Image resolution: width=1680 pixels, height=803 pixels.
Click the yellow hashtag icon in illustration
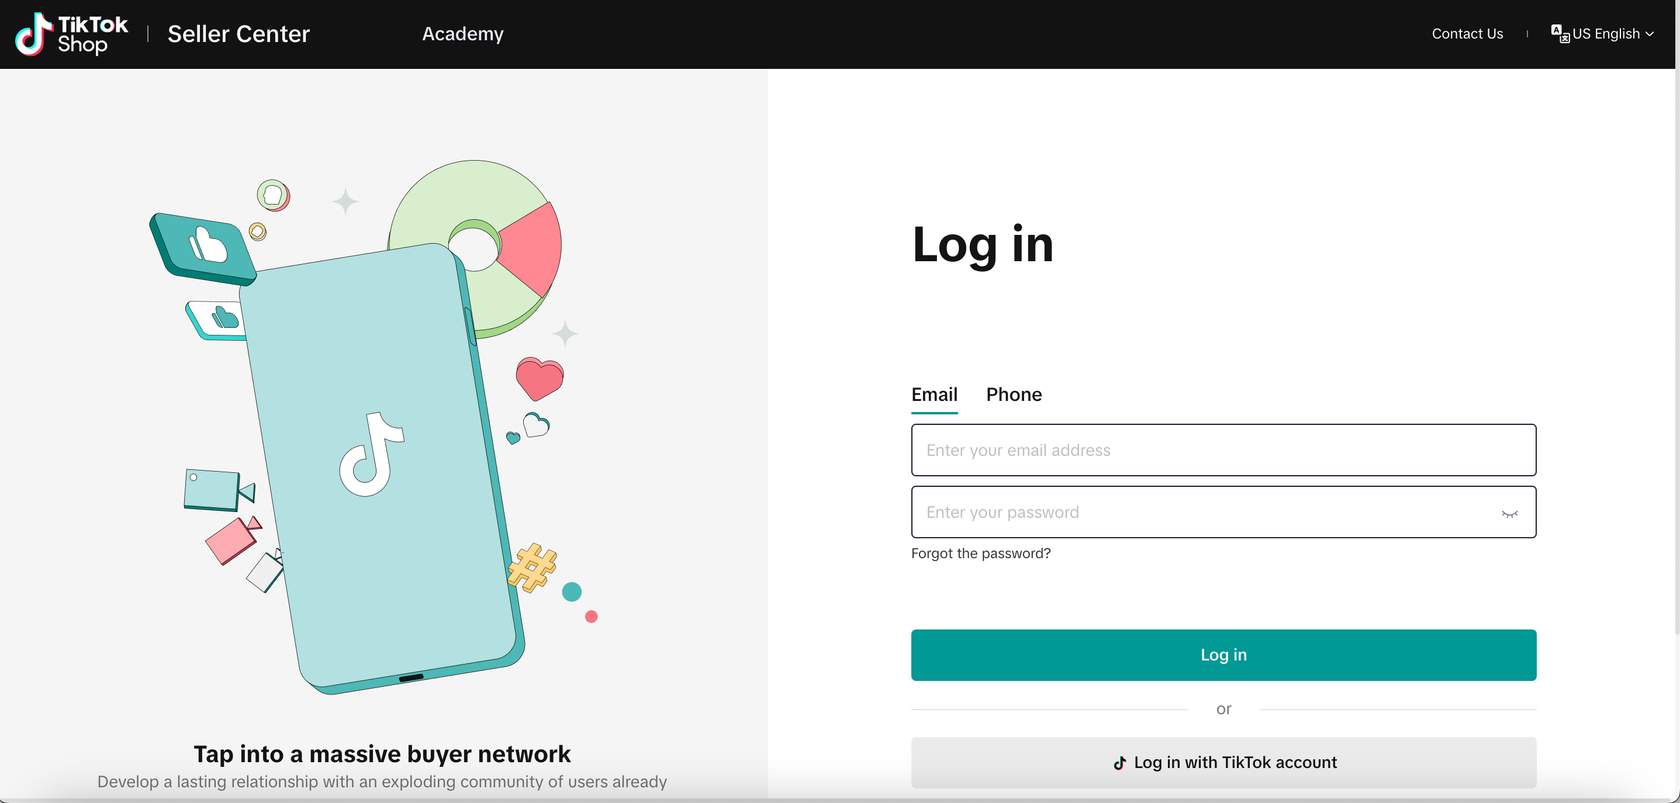532,567
